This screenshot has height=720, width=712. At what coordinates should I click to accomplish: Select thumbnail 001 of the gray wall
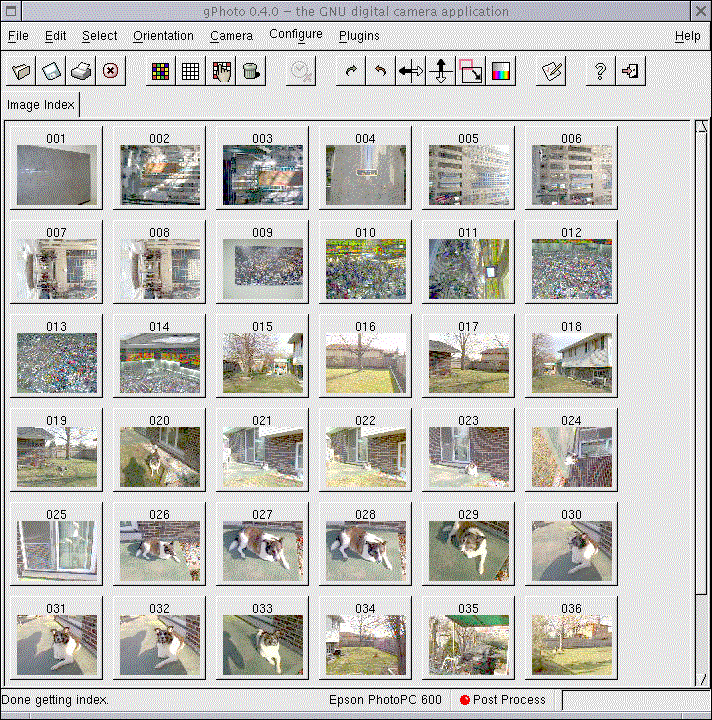[x=56, y=168]
